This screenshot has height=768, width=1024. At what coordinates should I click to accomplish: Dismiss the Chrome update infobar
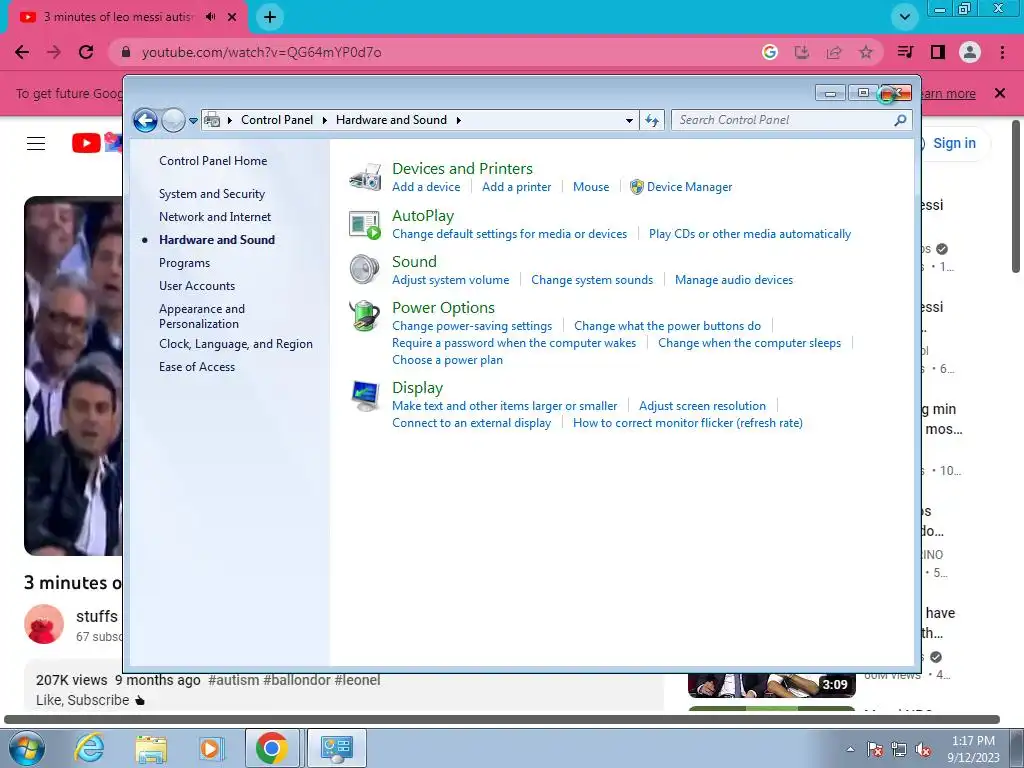click(1000, 93)
